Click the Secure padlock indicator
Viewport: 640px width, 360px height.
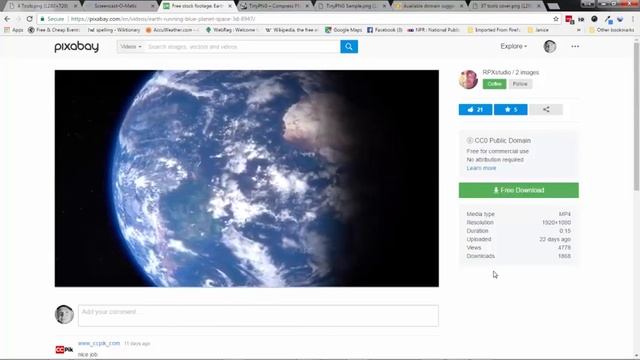(x=52, y=19)
